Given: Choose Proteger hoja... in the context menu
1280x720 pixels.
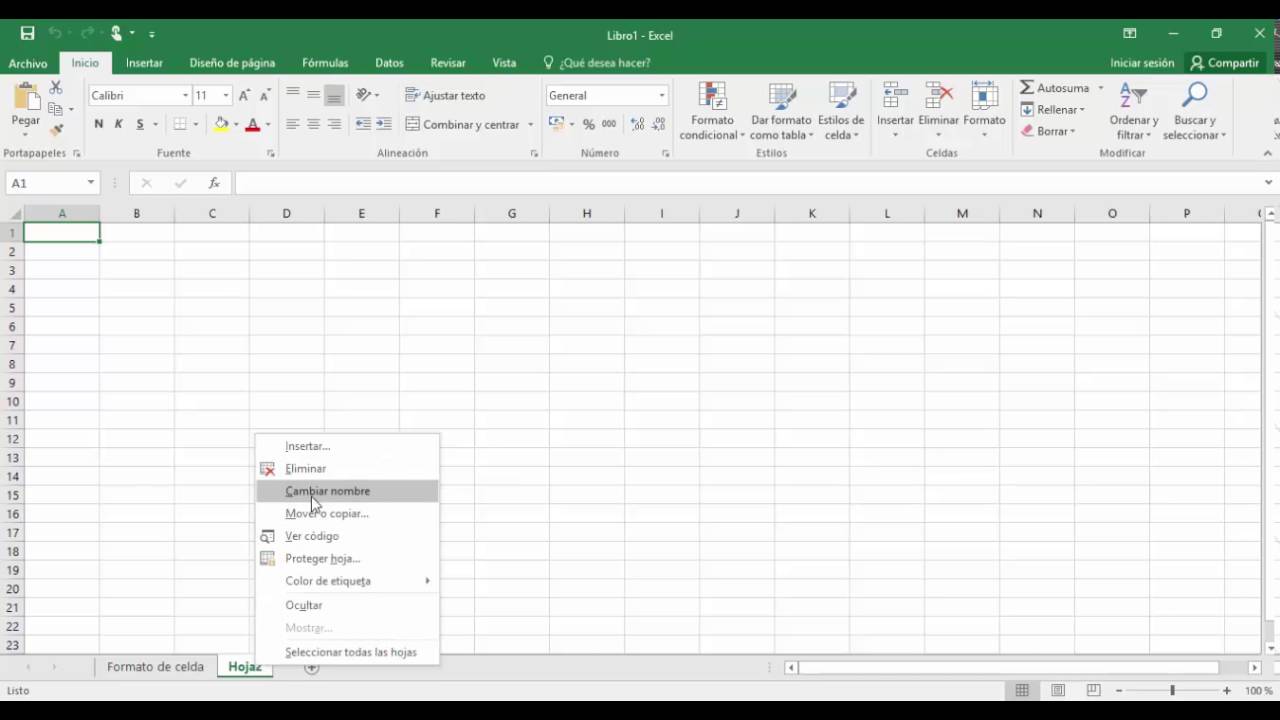Looking at the screenshot, I should click(347, 559).
